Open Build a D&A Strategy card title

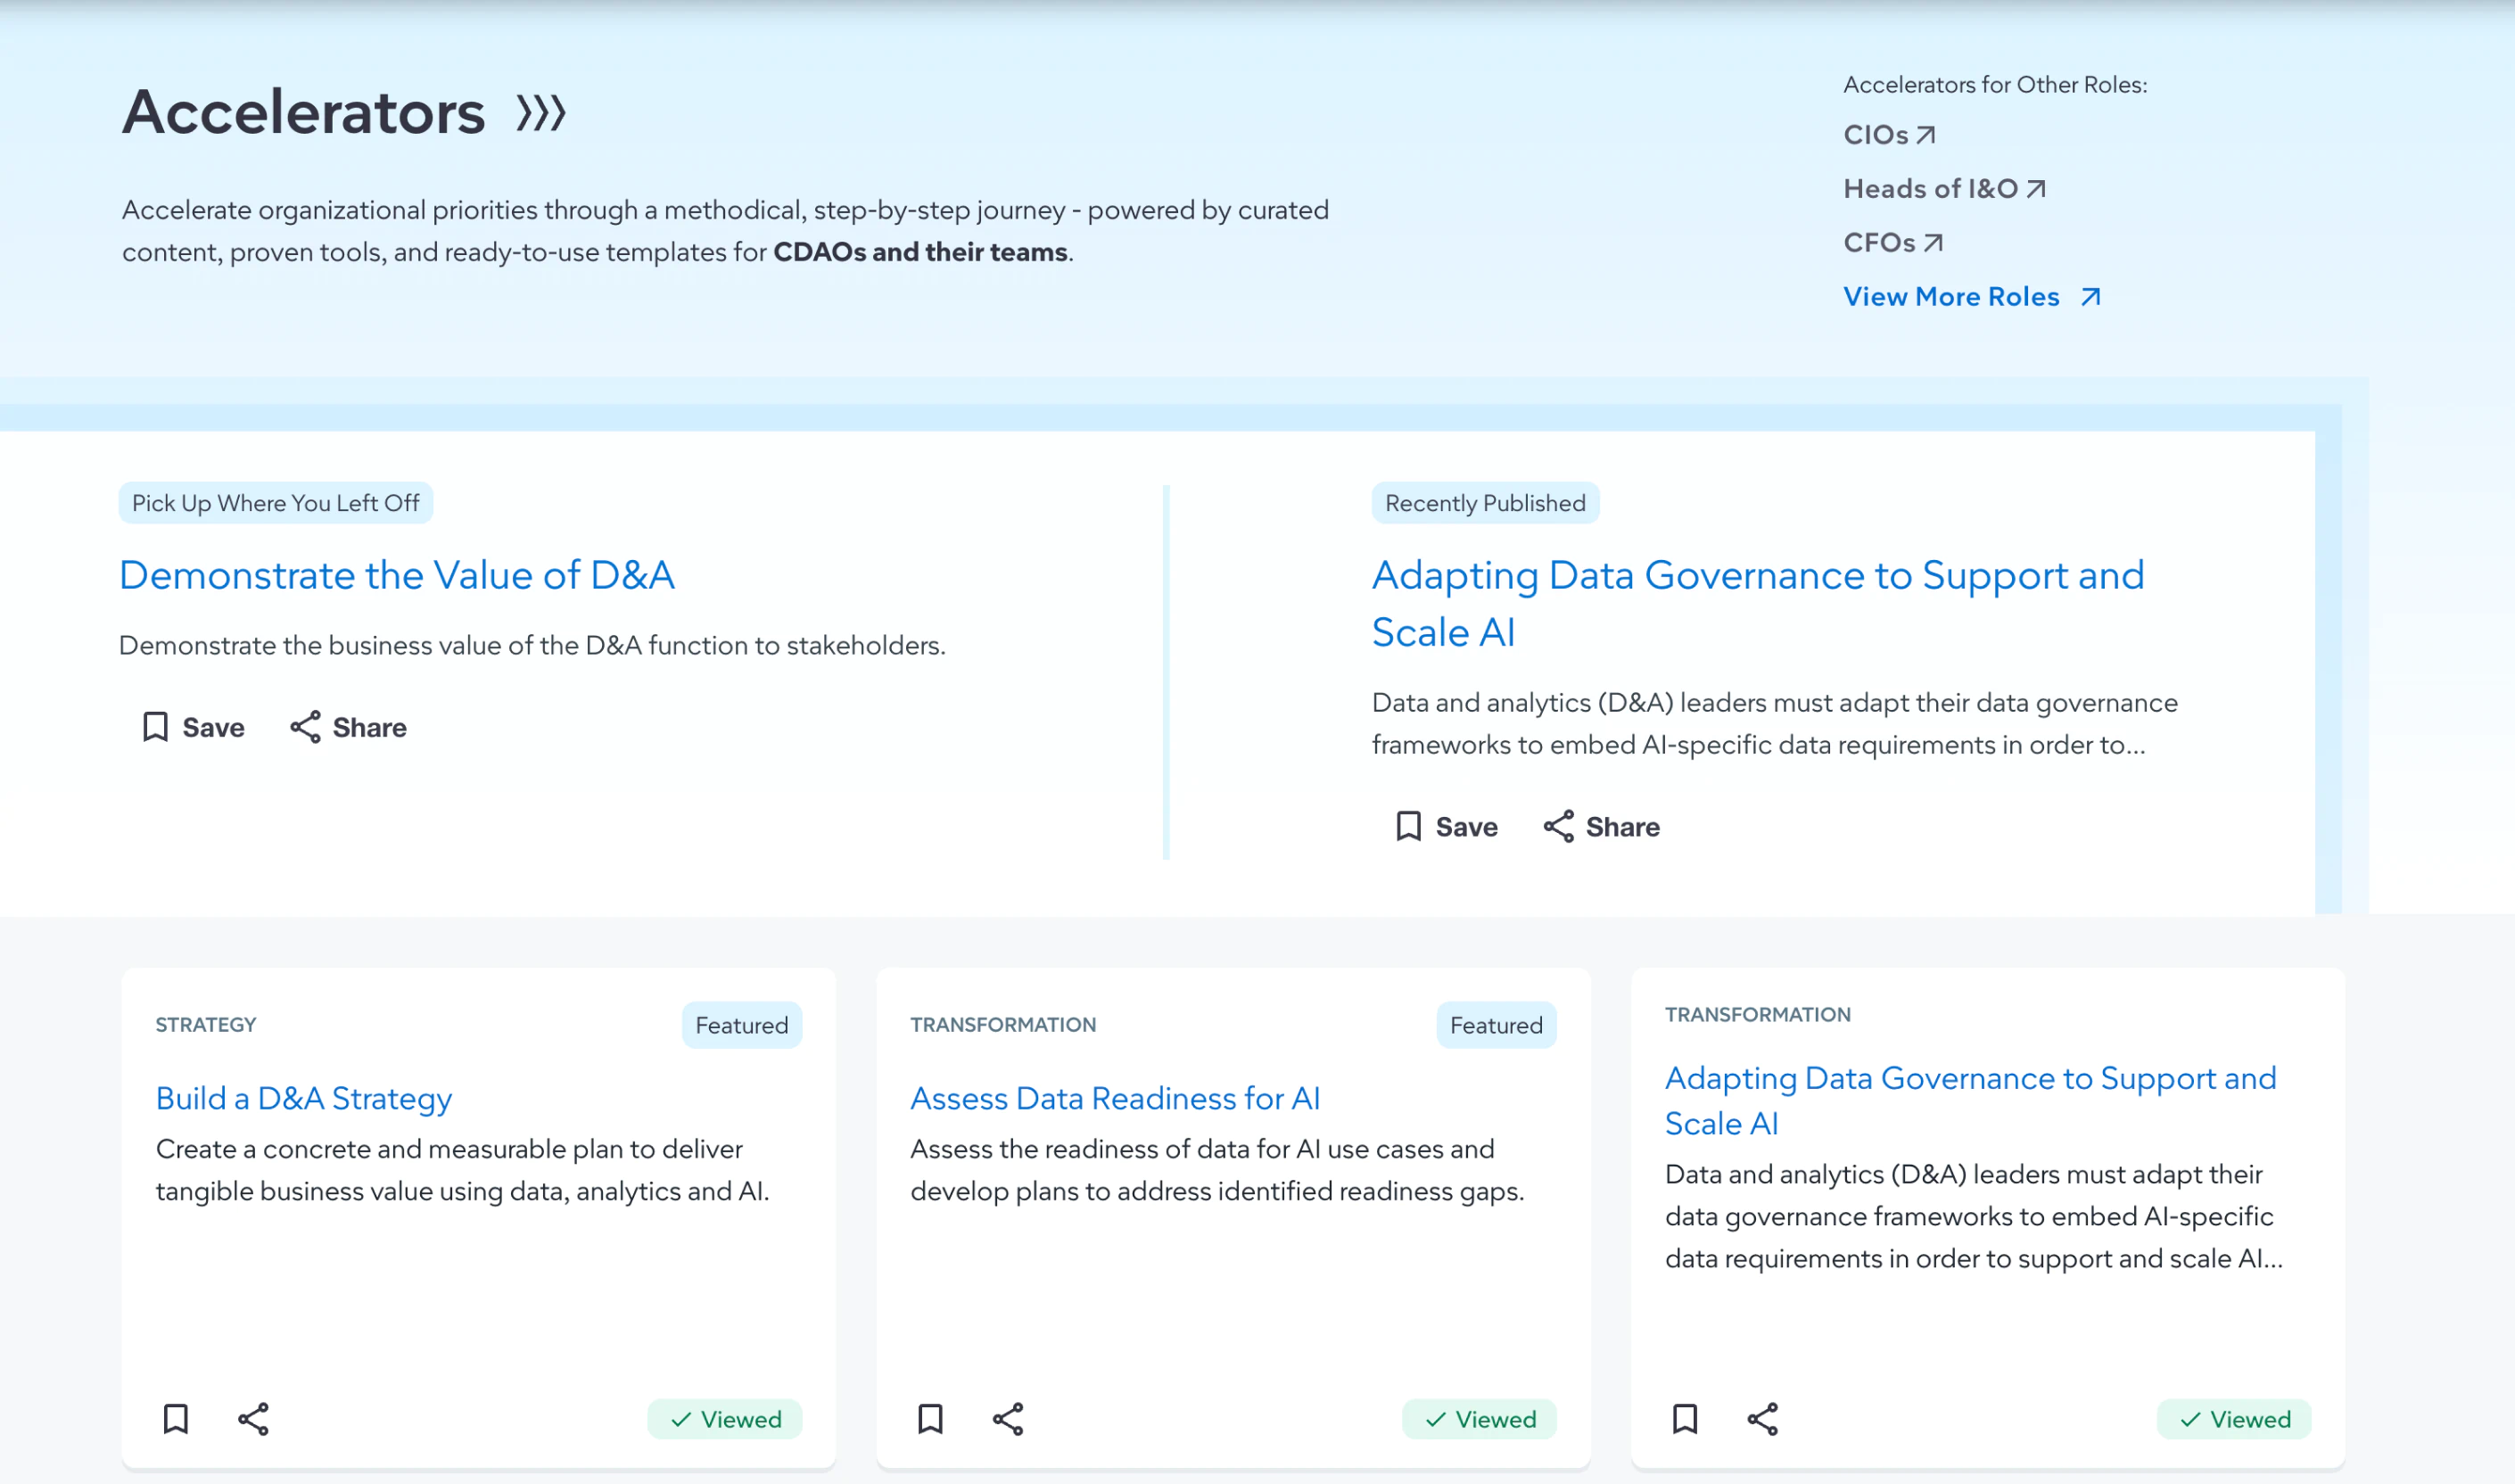click(304, 1098)
